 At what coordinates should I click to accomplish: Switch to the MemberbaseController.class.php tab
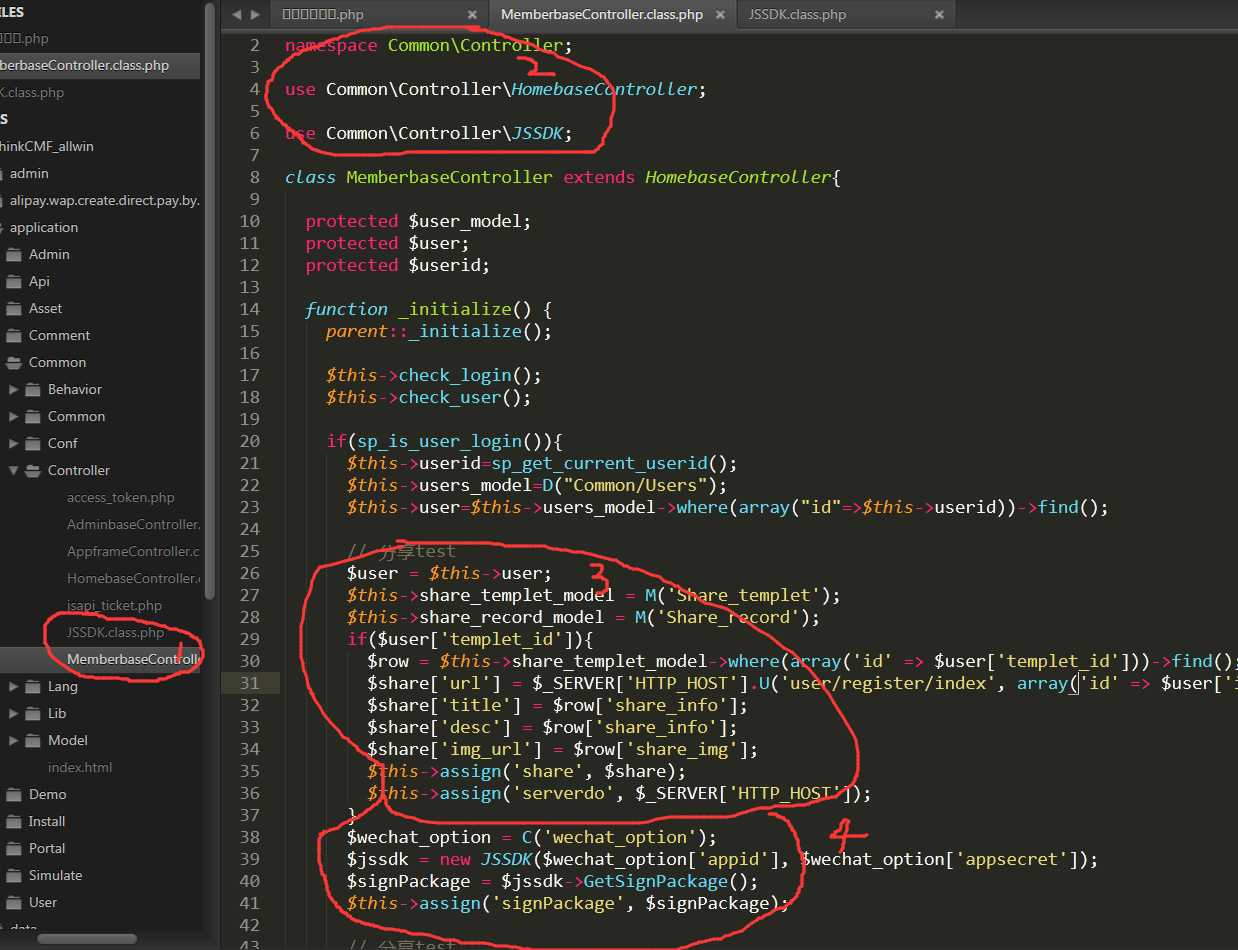tap(612, 15)
